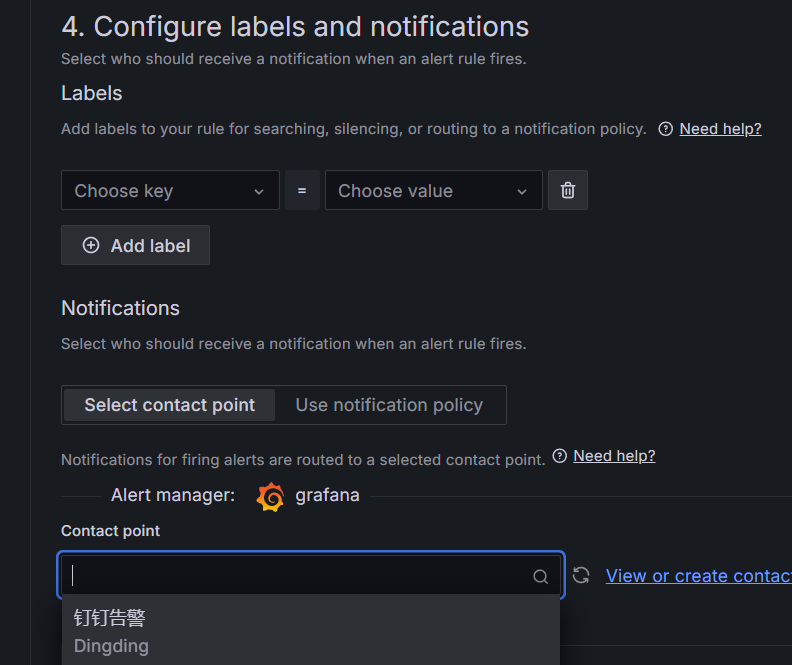The width and height of the screenshot is (792, 665).
Task: Open View or create contact points link
Action: coord(698,575)
